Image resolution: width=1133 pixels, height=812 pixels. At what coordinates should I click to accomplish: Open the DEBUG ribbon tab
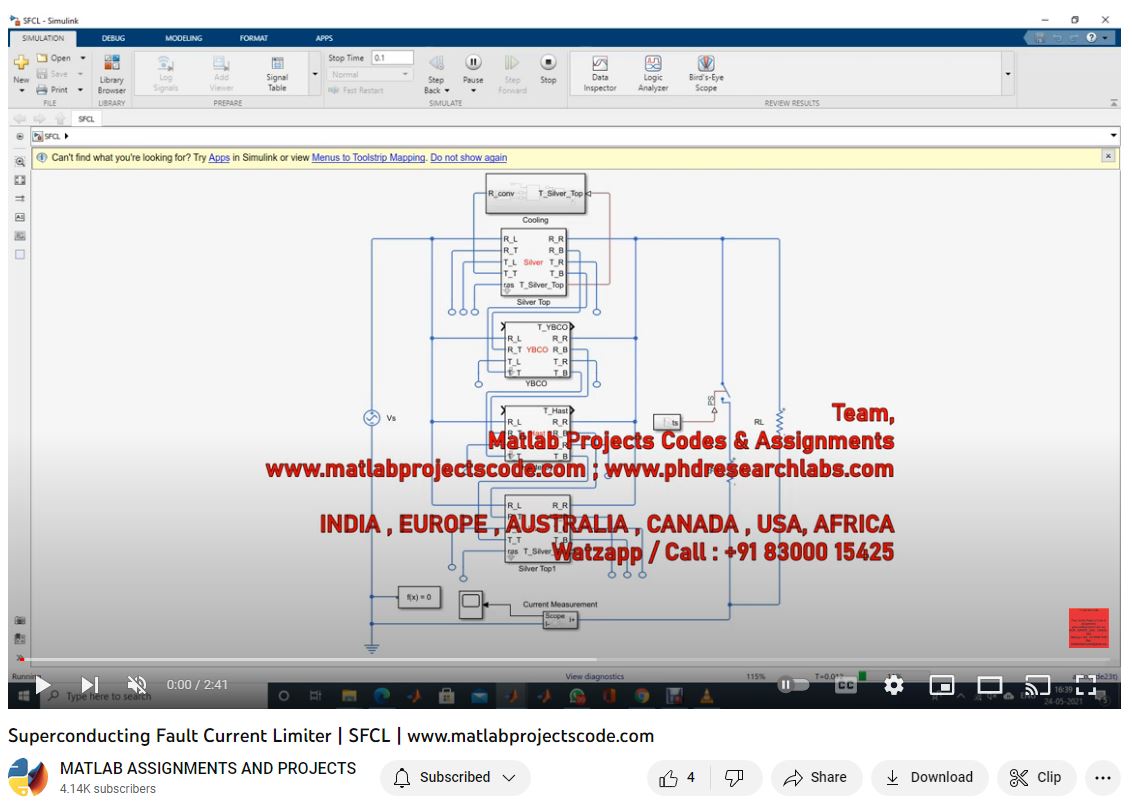(x=113, y=38)
